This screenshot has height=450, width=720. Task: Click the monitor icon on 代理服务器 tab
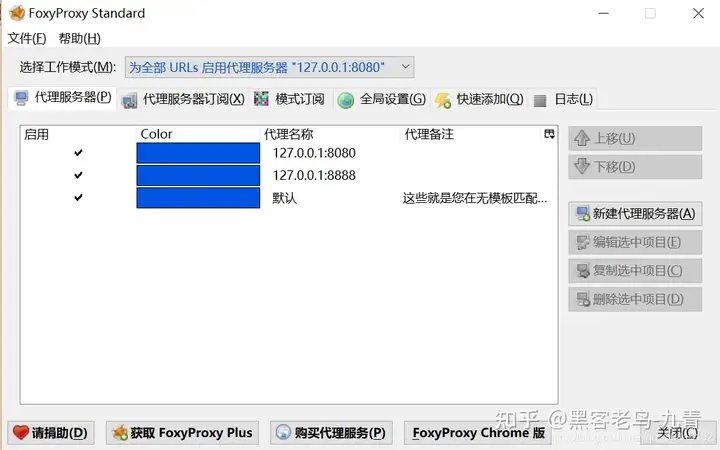coord(21,98)
